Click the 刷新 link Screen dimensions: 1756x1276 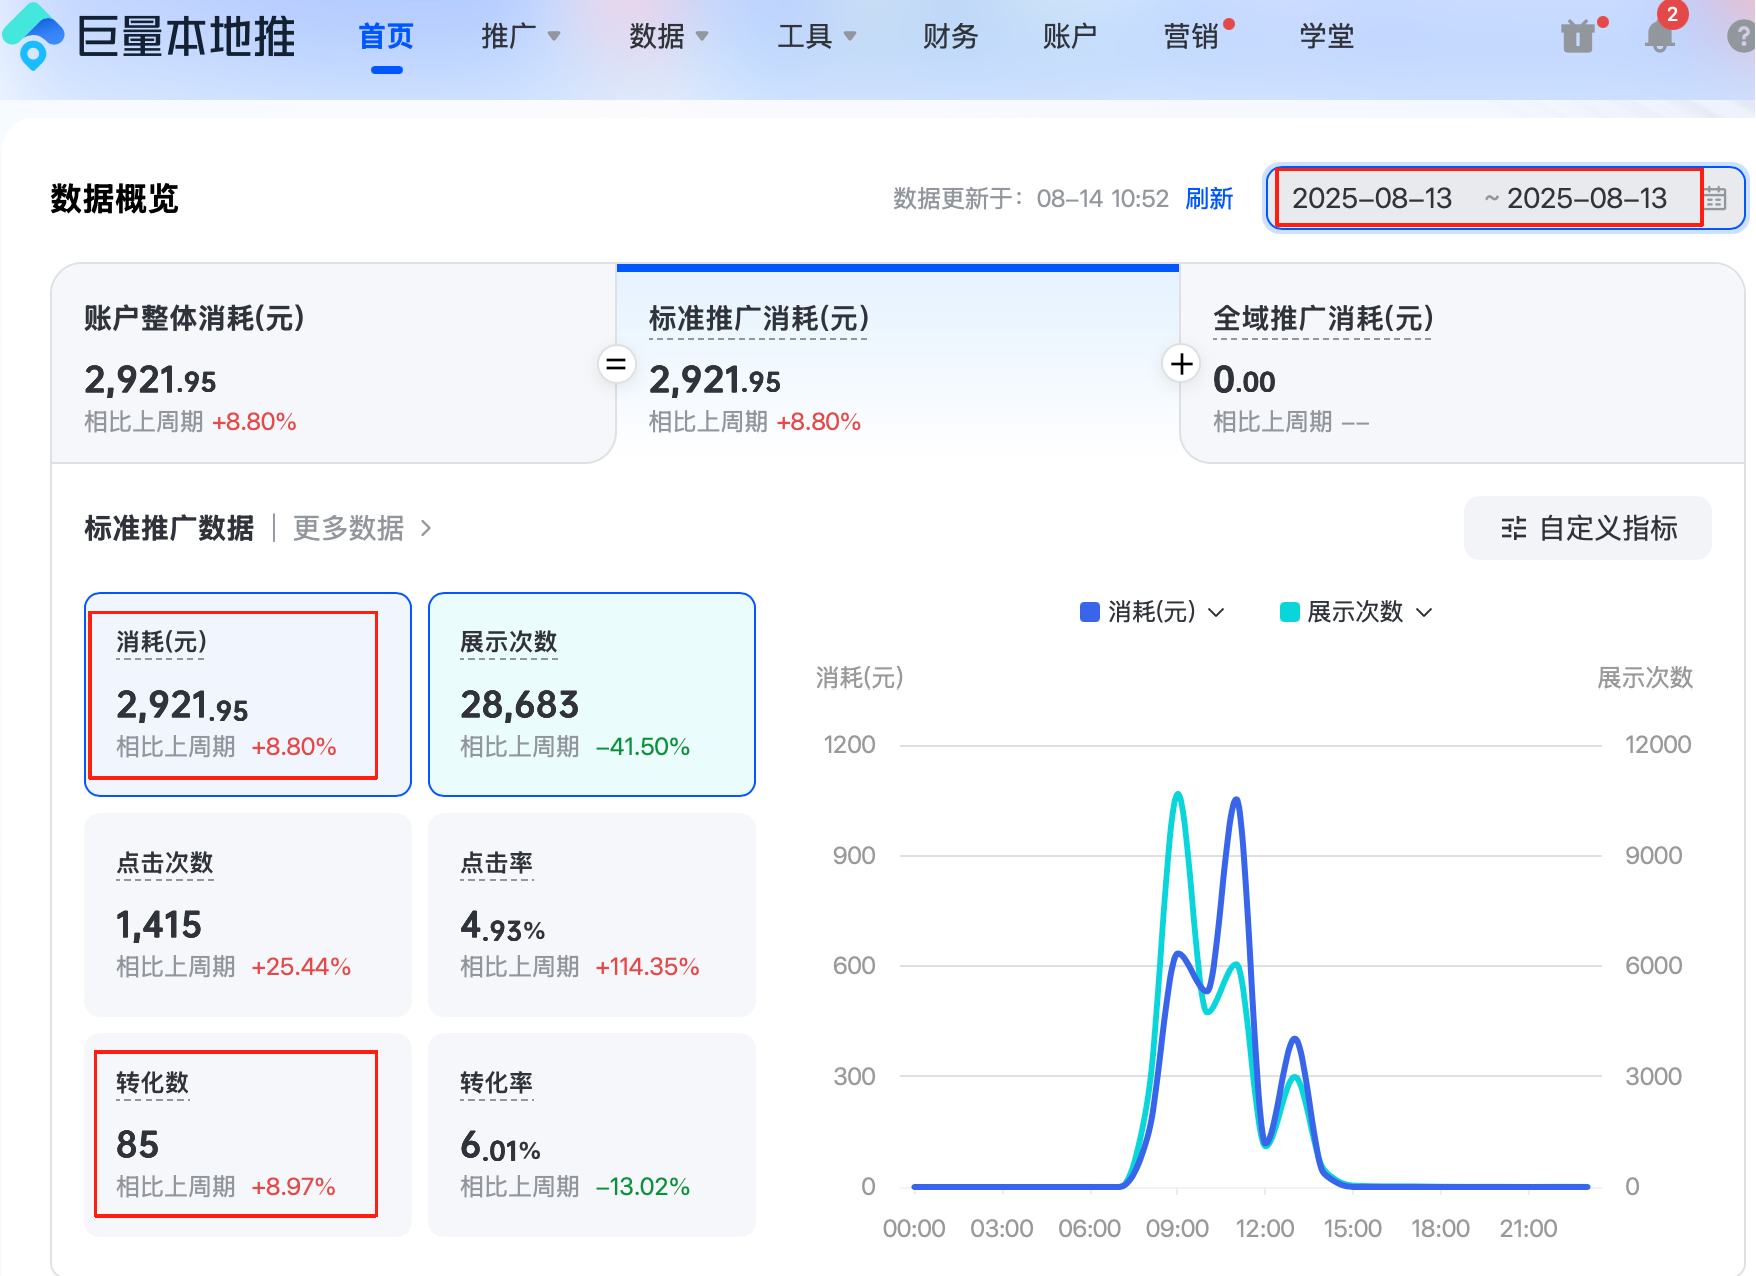(x=1209, y=198)
